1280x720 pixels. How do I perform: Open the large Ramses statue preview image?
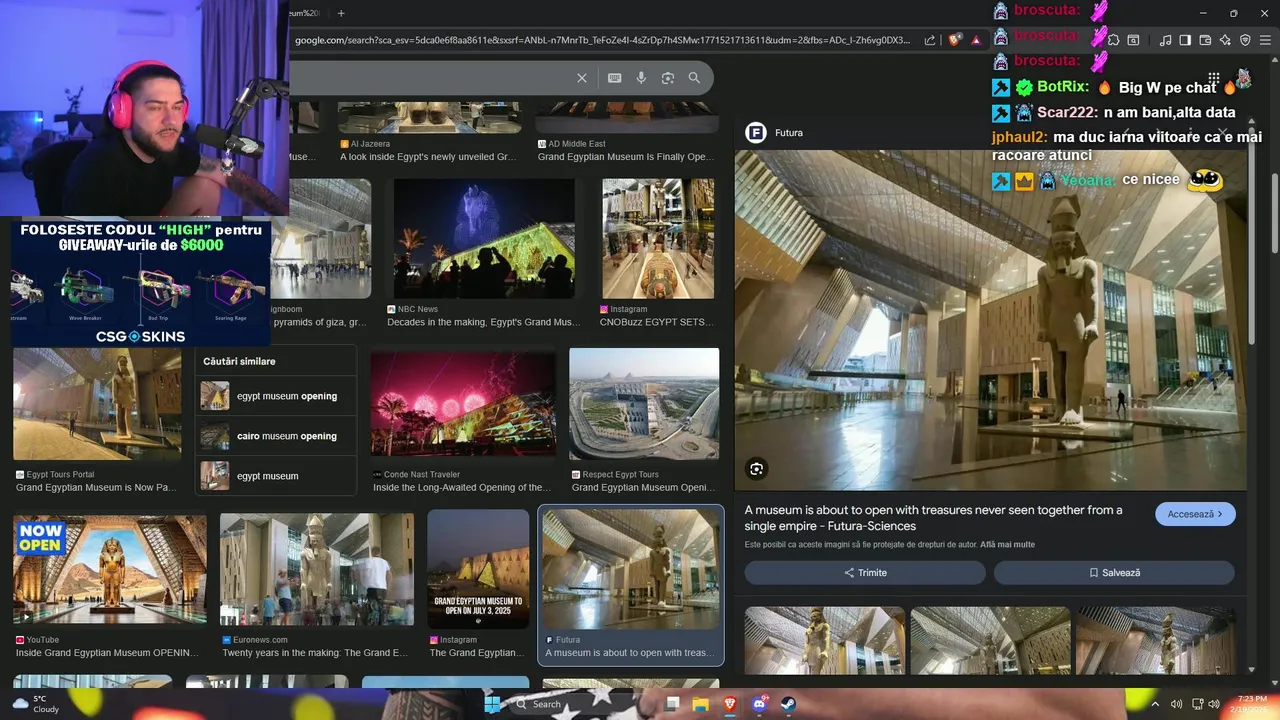pos(991,320)
